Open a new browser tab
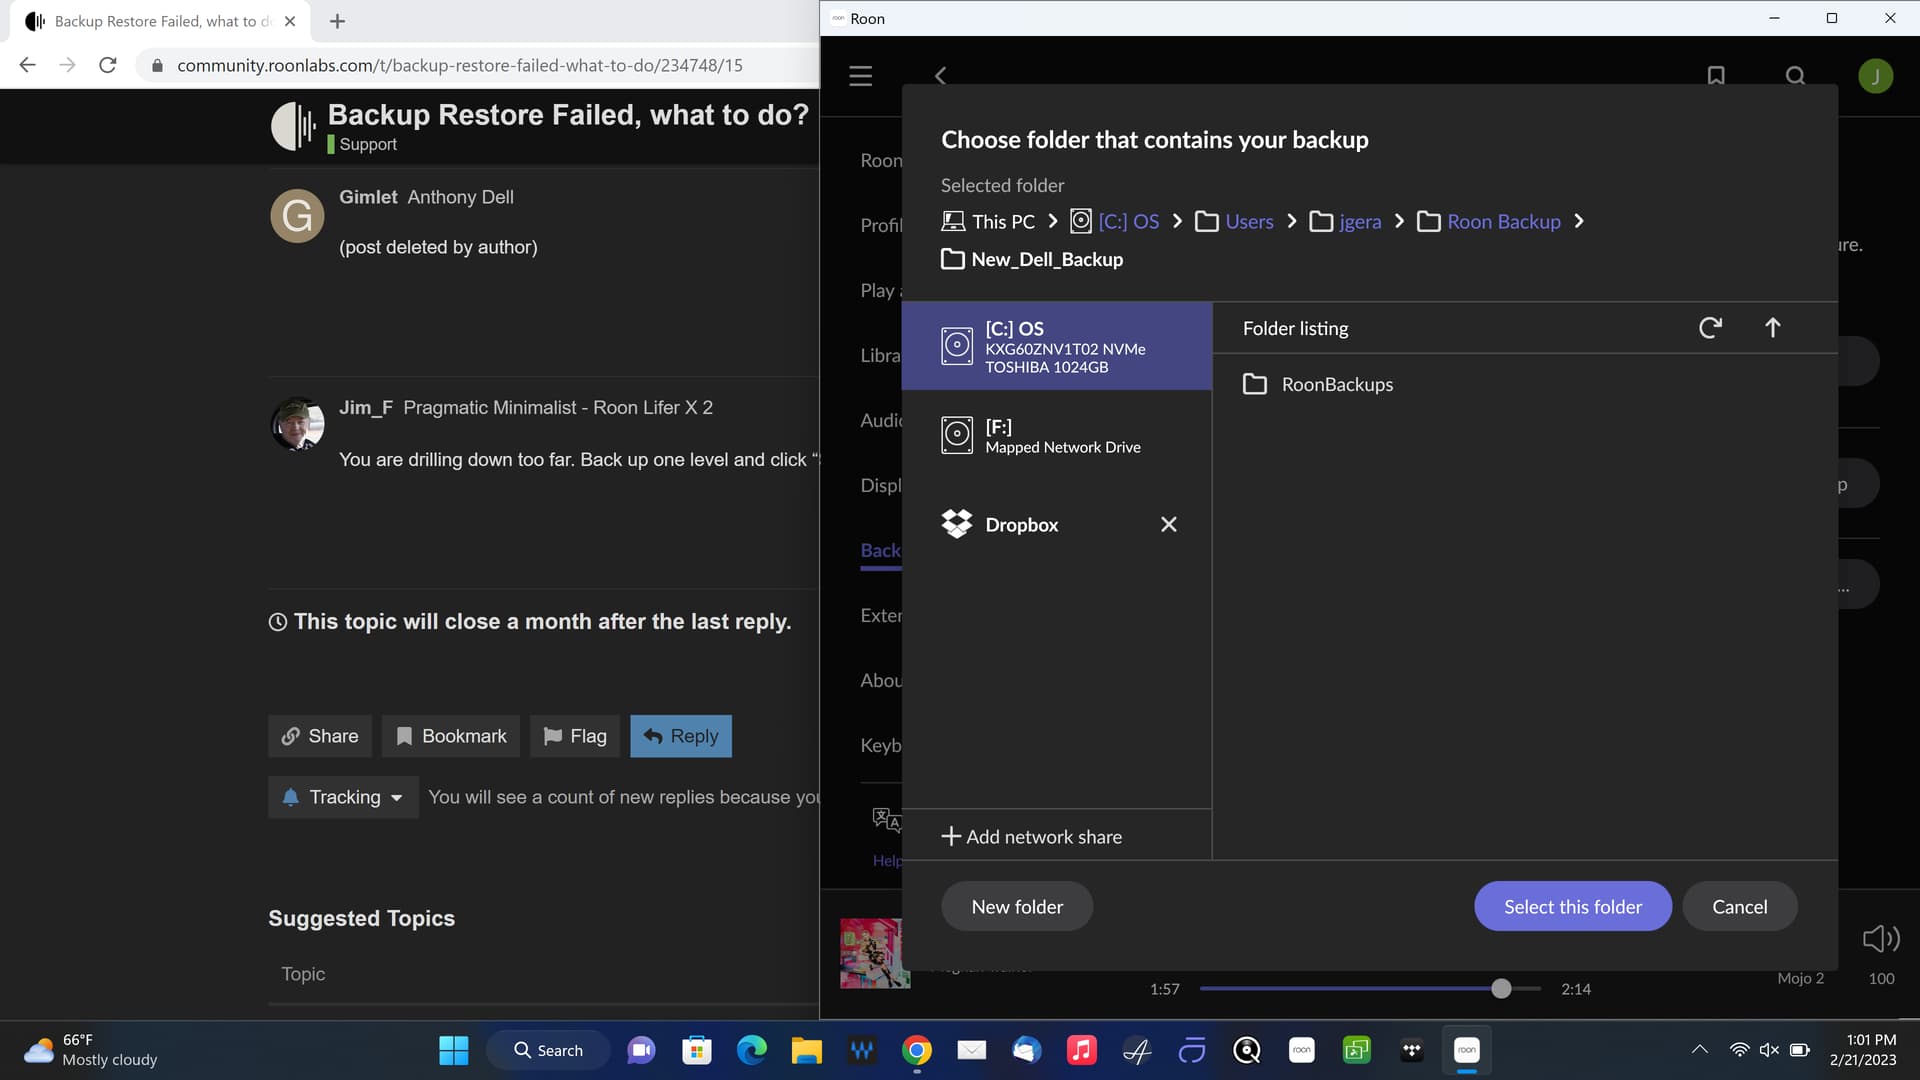 point(337,21)
